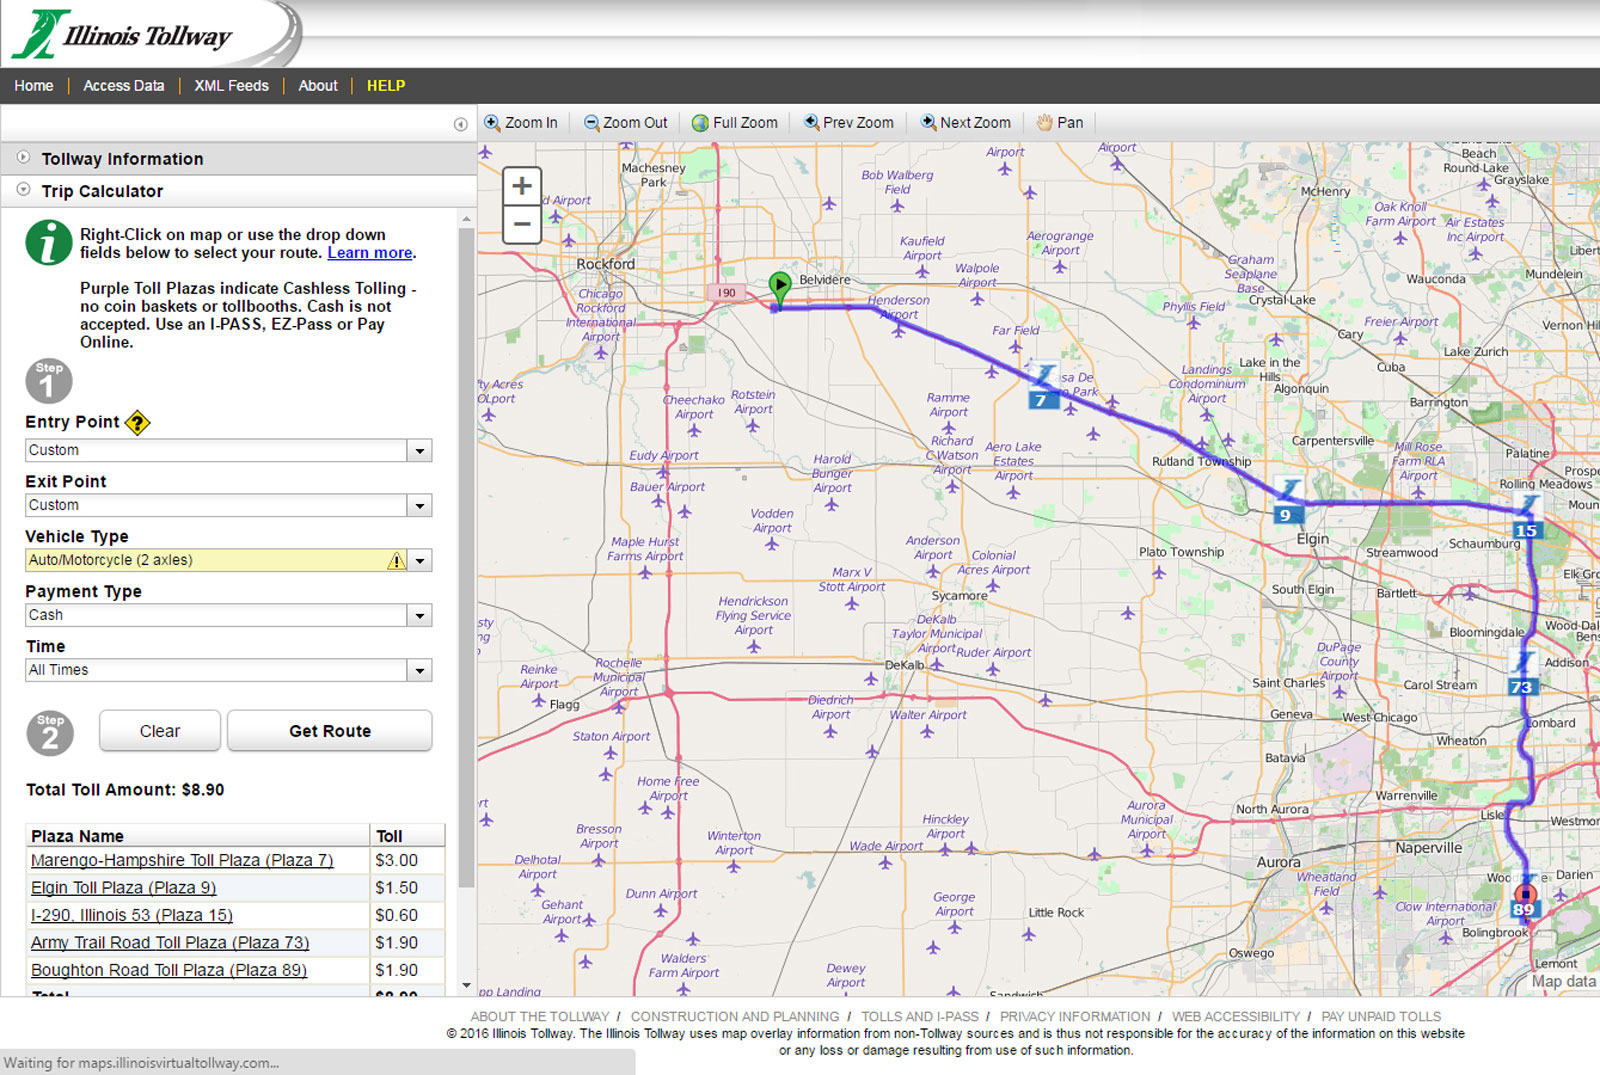
Task: Click the Get Route button
Action: 330,731
